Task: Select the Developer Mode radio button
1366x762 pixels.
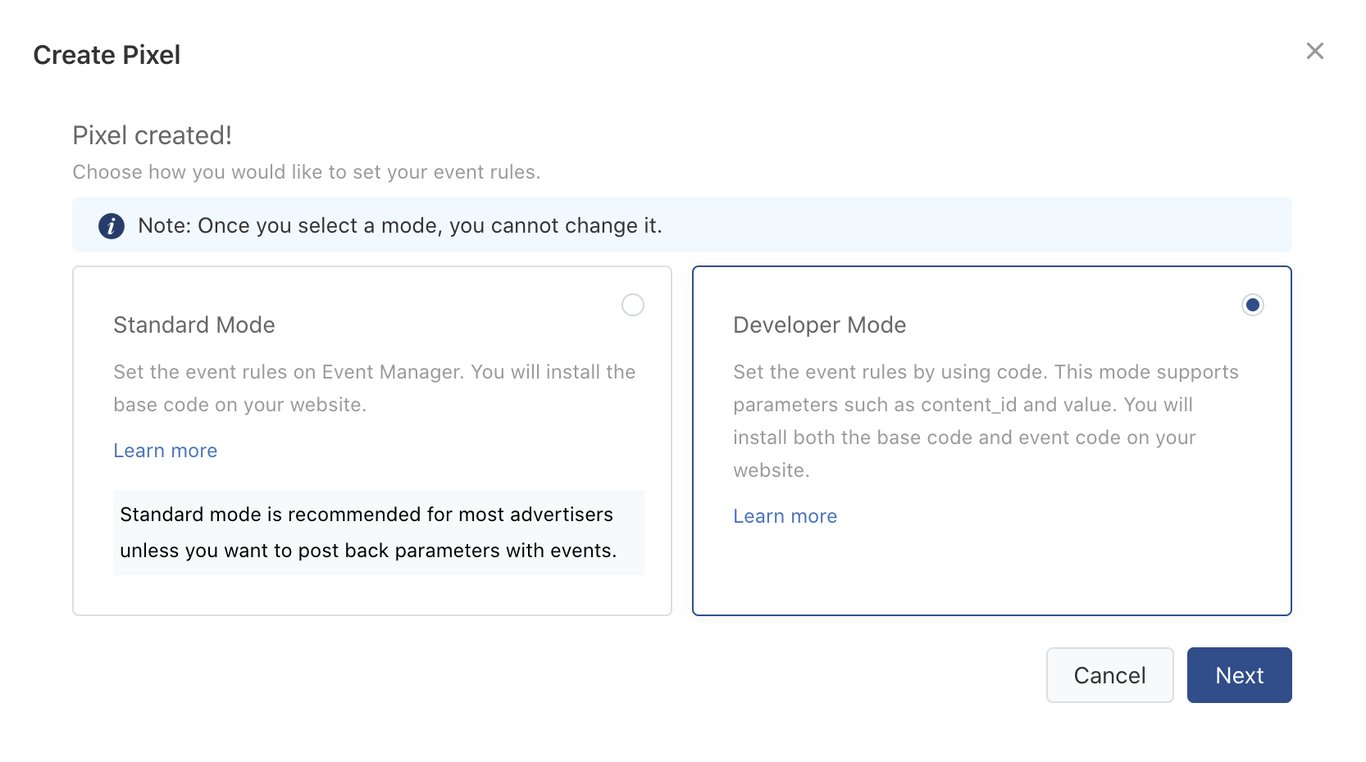Action: coord(1252,305)
